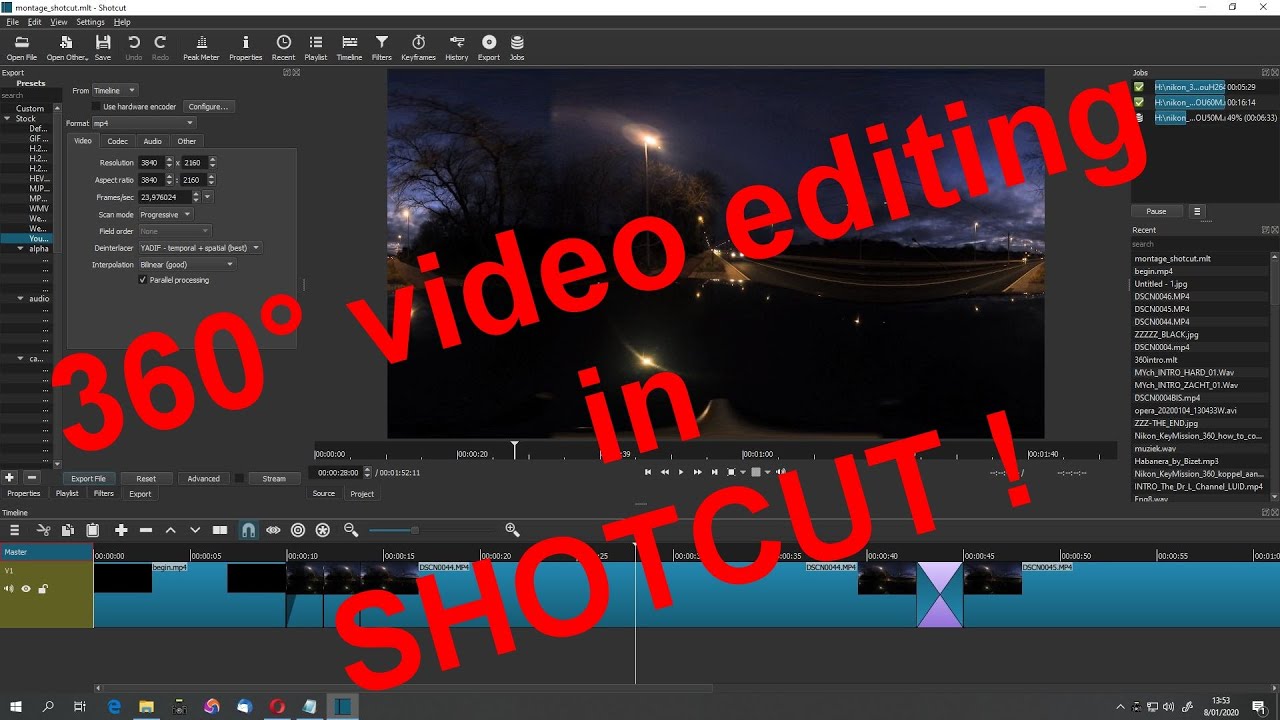The width and height of the screenshot is (1280, 720).
Task: Lift the clip with up-chevron icon
Action: [170, 530]
